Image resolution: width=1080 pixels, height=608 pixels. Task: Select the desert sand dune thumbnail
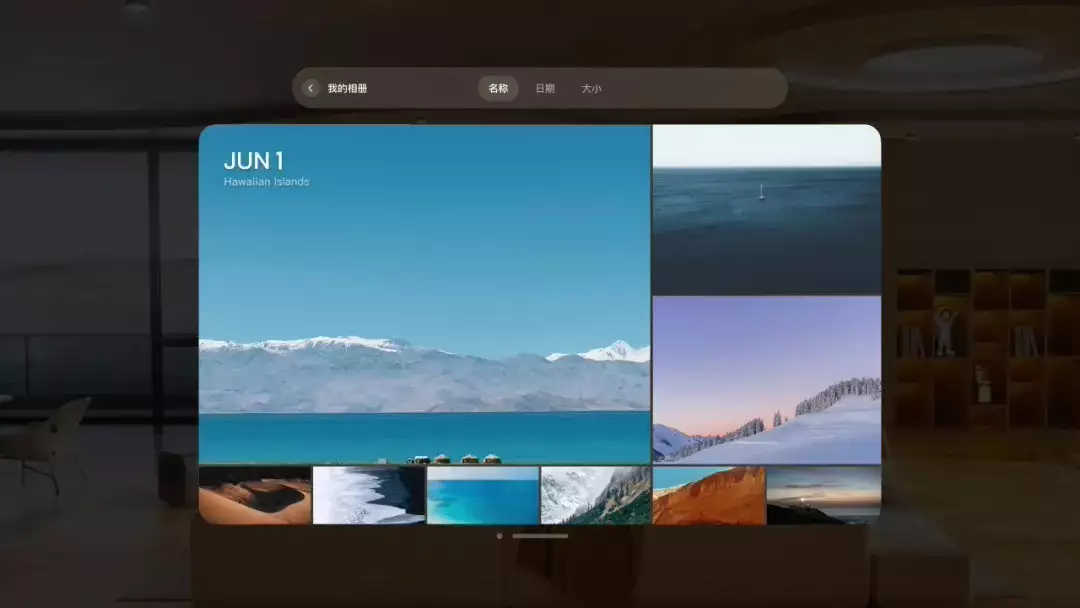point(255,495)
